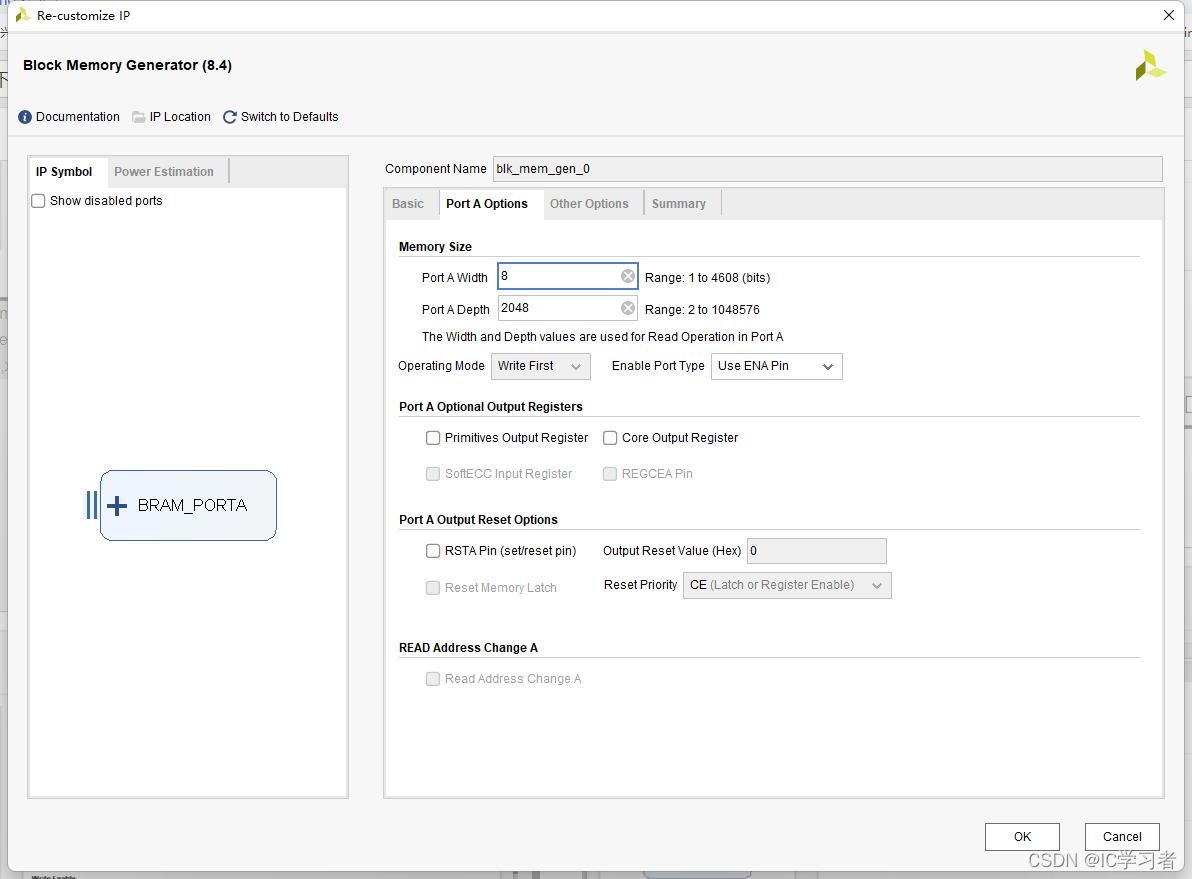Viewport: 1192px width, 879px height.
Task: Click the Switch to Defaults refresh icon
Action: coord(230,117)
